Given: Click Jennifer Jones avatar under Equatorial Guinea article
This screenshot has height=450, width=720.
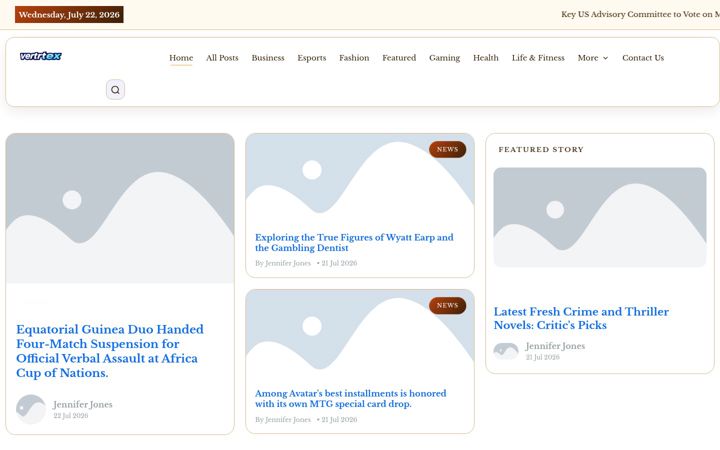Looking at the screenshot, I should [x=31, y=409].
